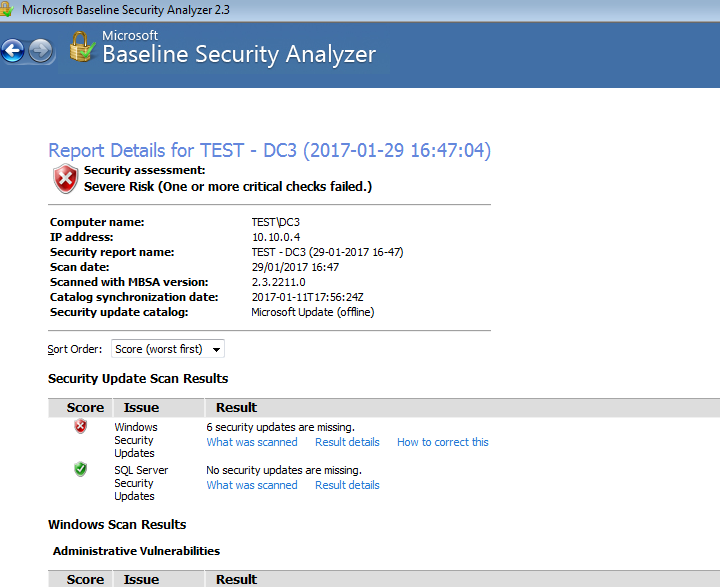Screen dimensions: 720x587
Task: Click Windows Scan Results heading
Action: 117,525
